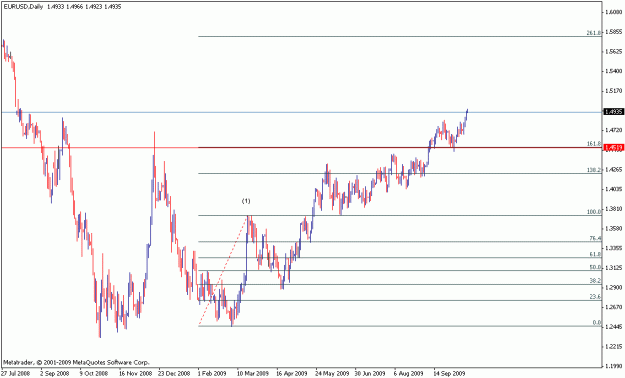Click the 138.2 Fibonacci level label
The height and width of the screenshot is (378, 625).
(x=594, y=170)
